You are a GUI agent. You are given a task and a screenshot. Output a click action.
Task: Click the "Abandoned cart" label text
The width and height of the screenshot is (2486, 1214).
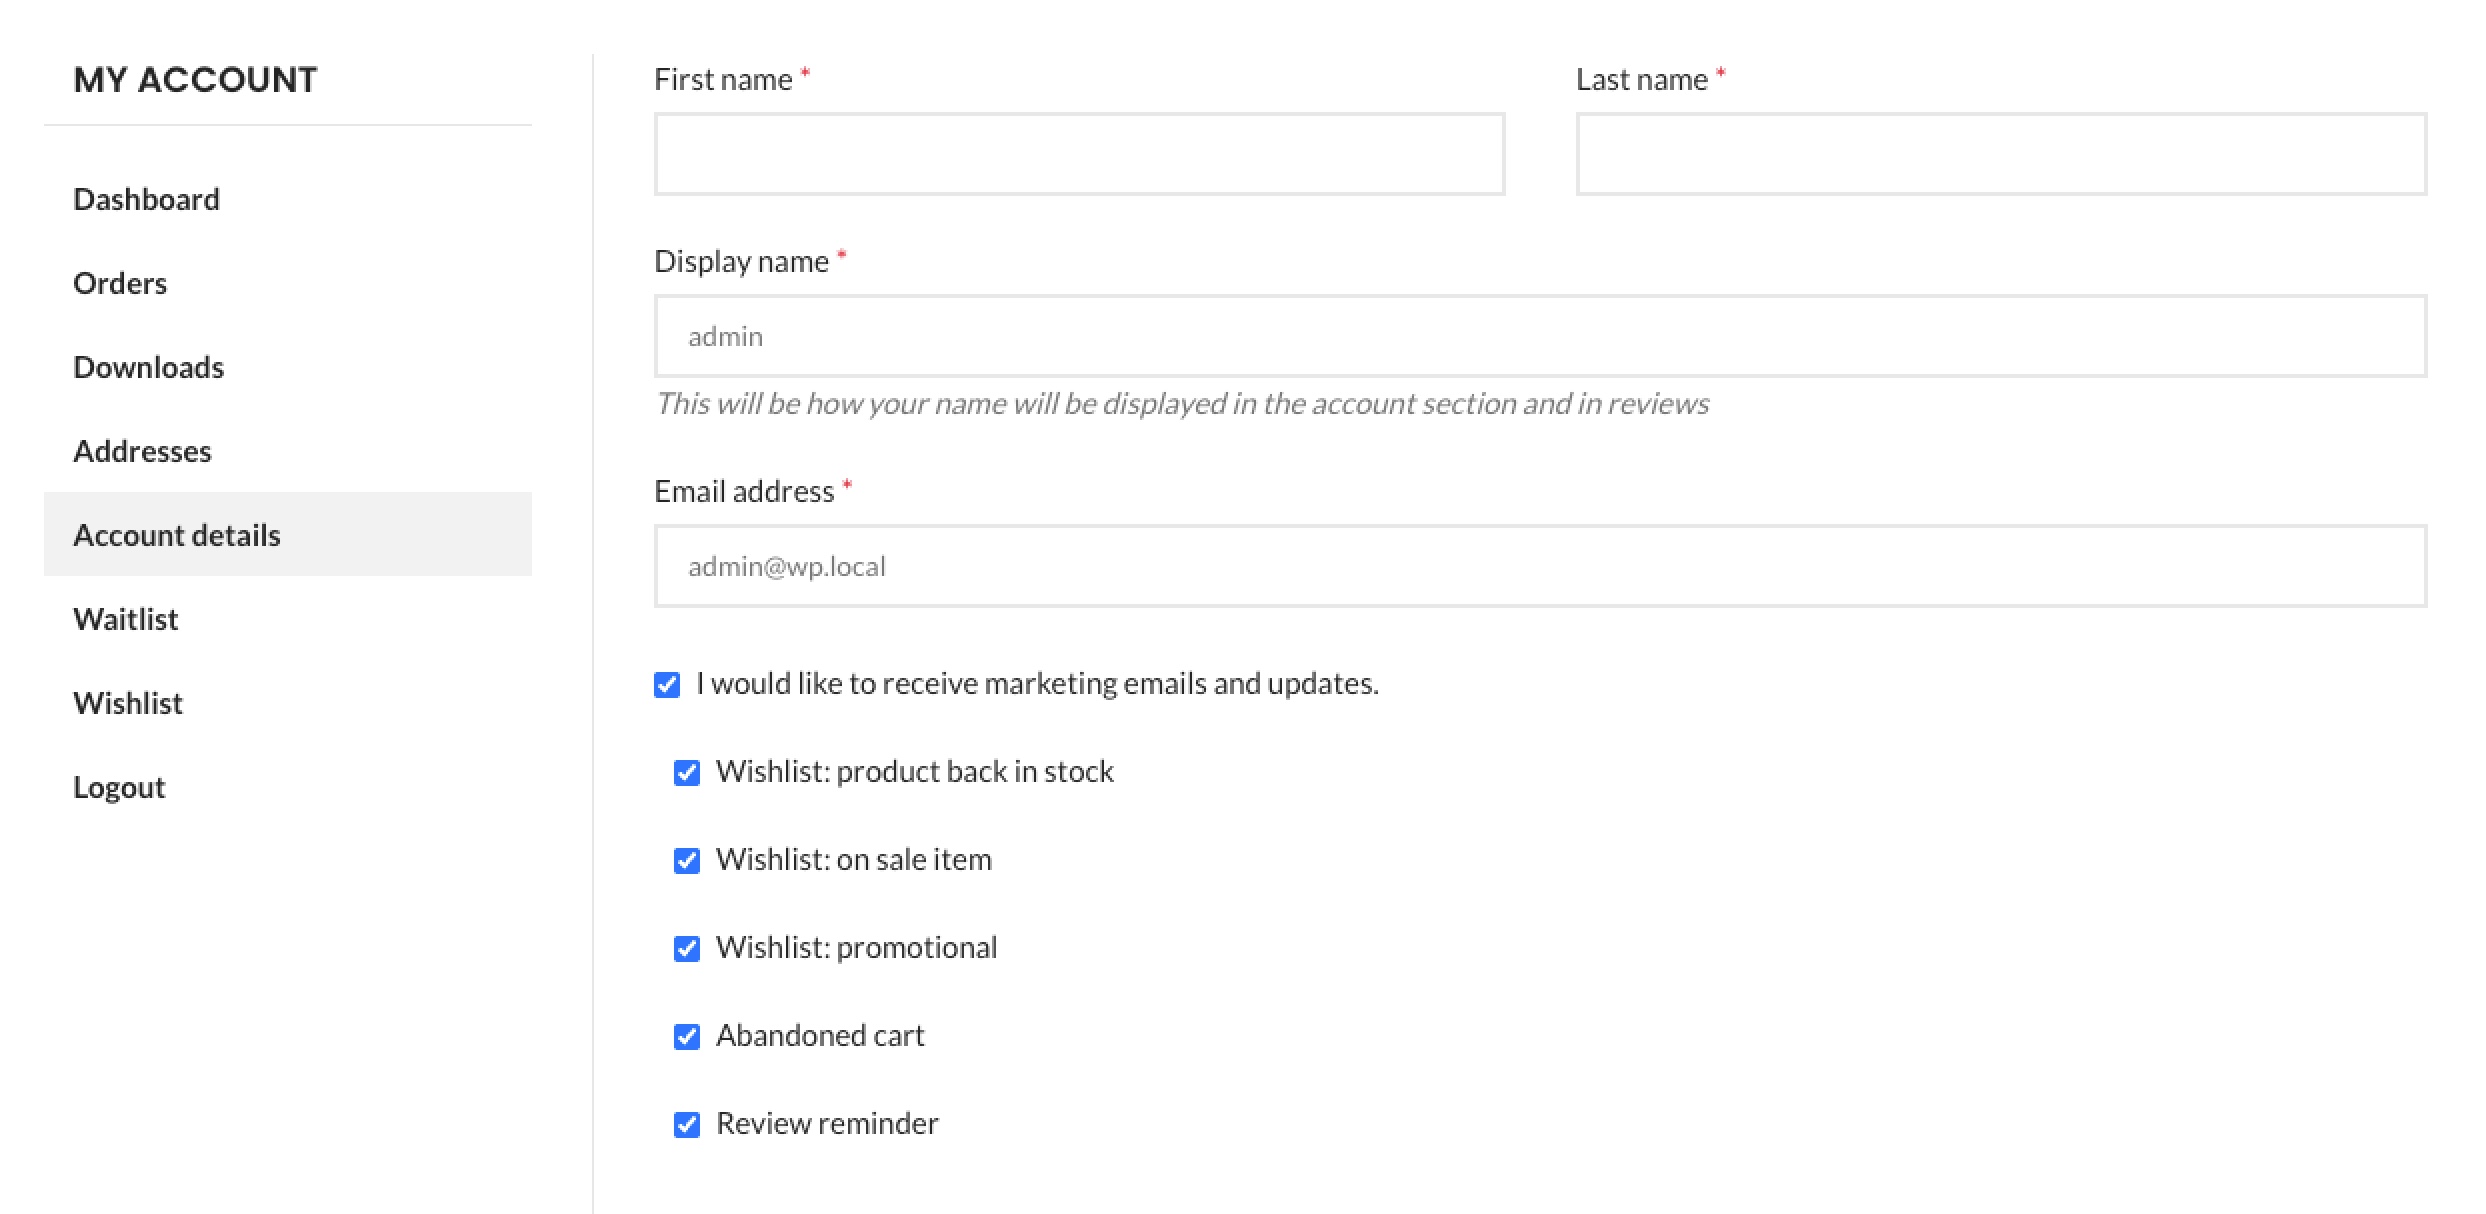[x=820, y=1035]
